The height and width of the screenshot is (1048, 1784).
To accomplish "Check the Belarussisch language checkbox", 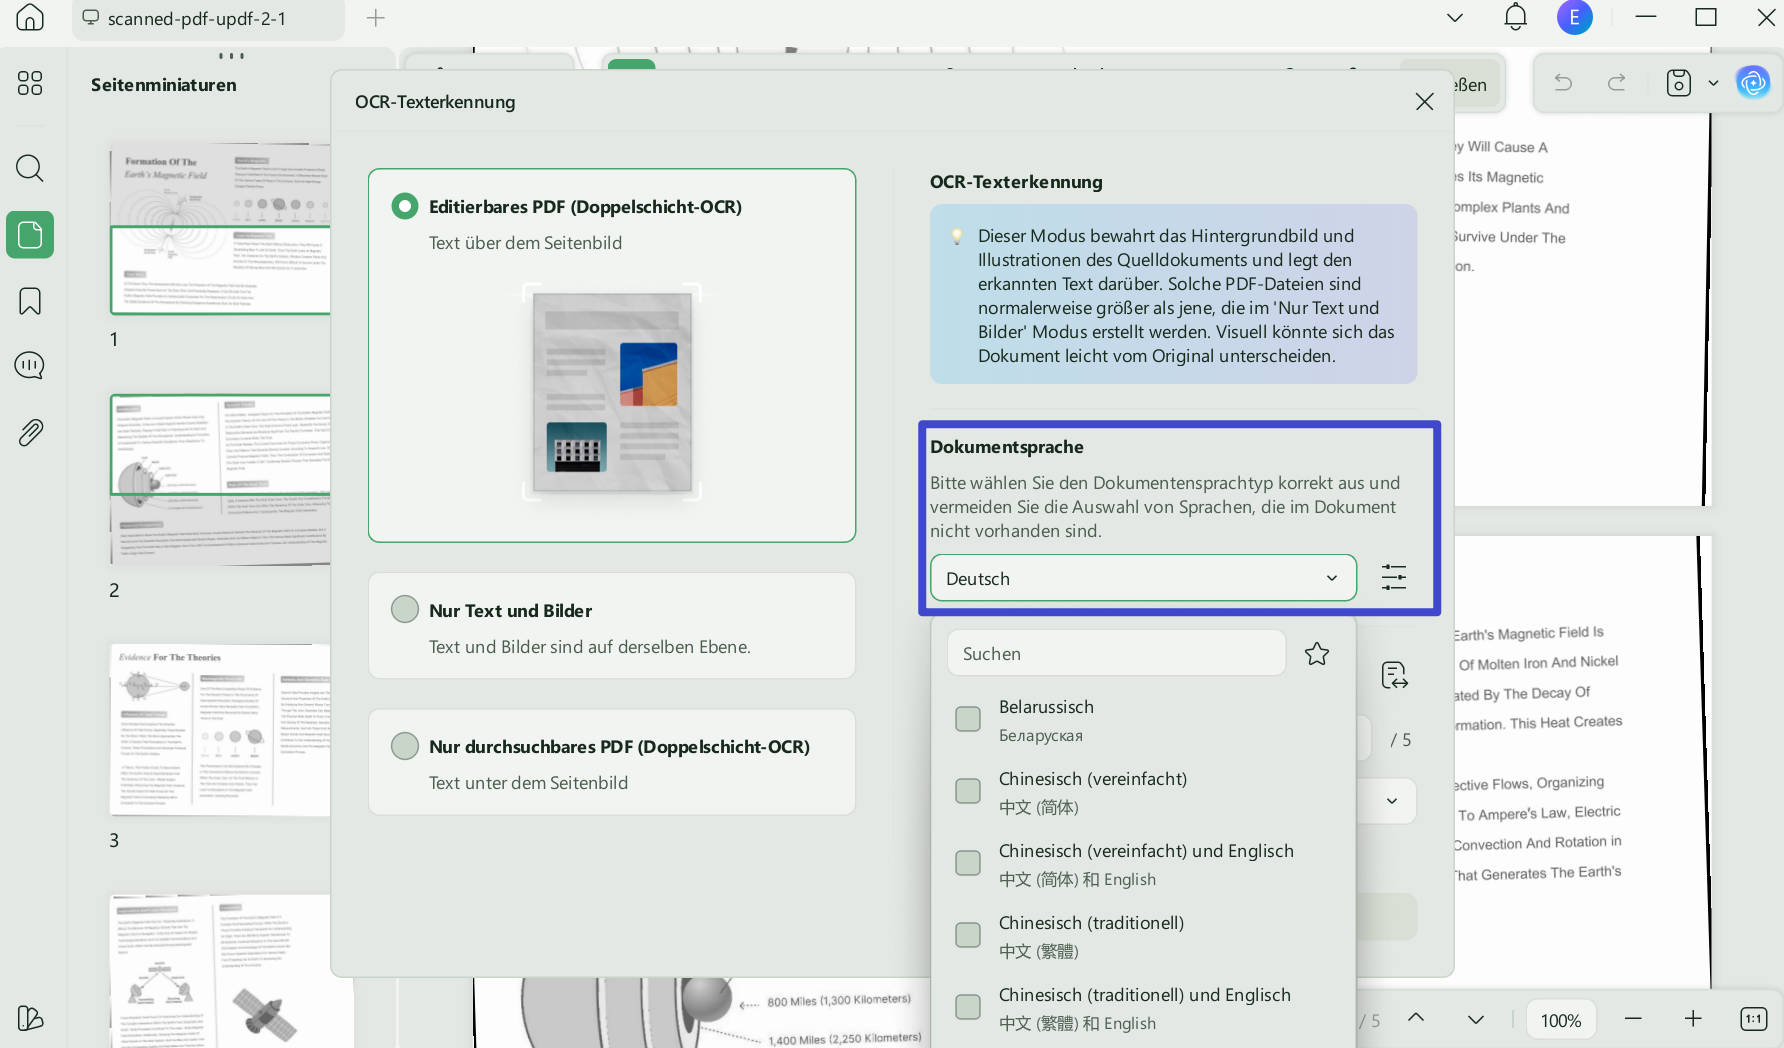I will (x=968, y=719).
